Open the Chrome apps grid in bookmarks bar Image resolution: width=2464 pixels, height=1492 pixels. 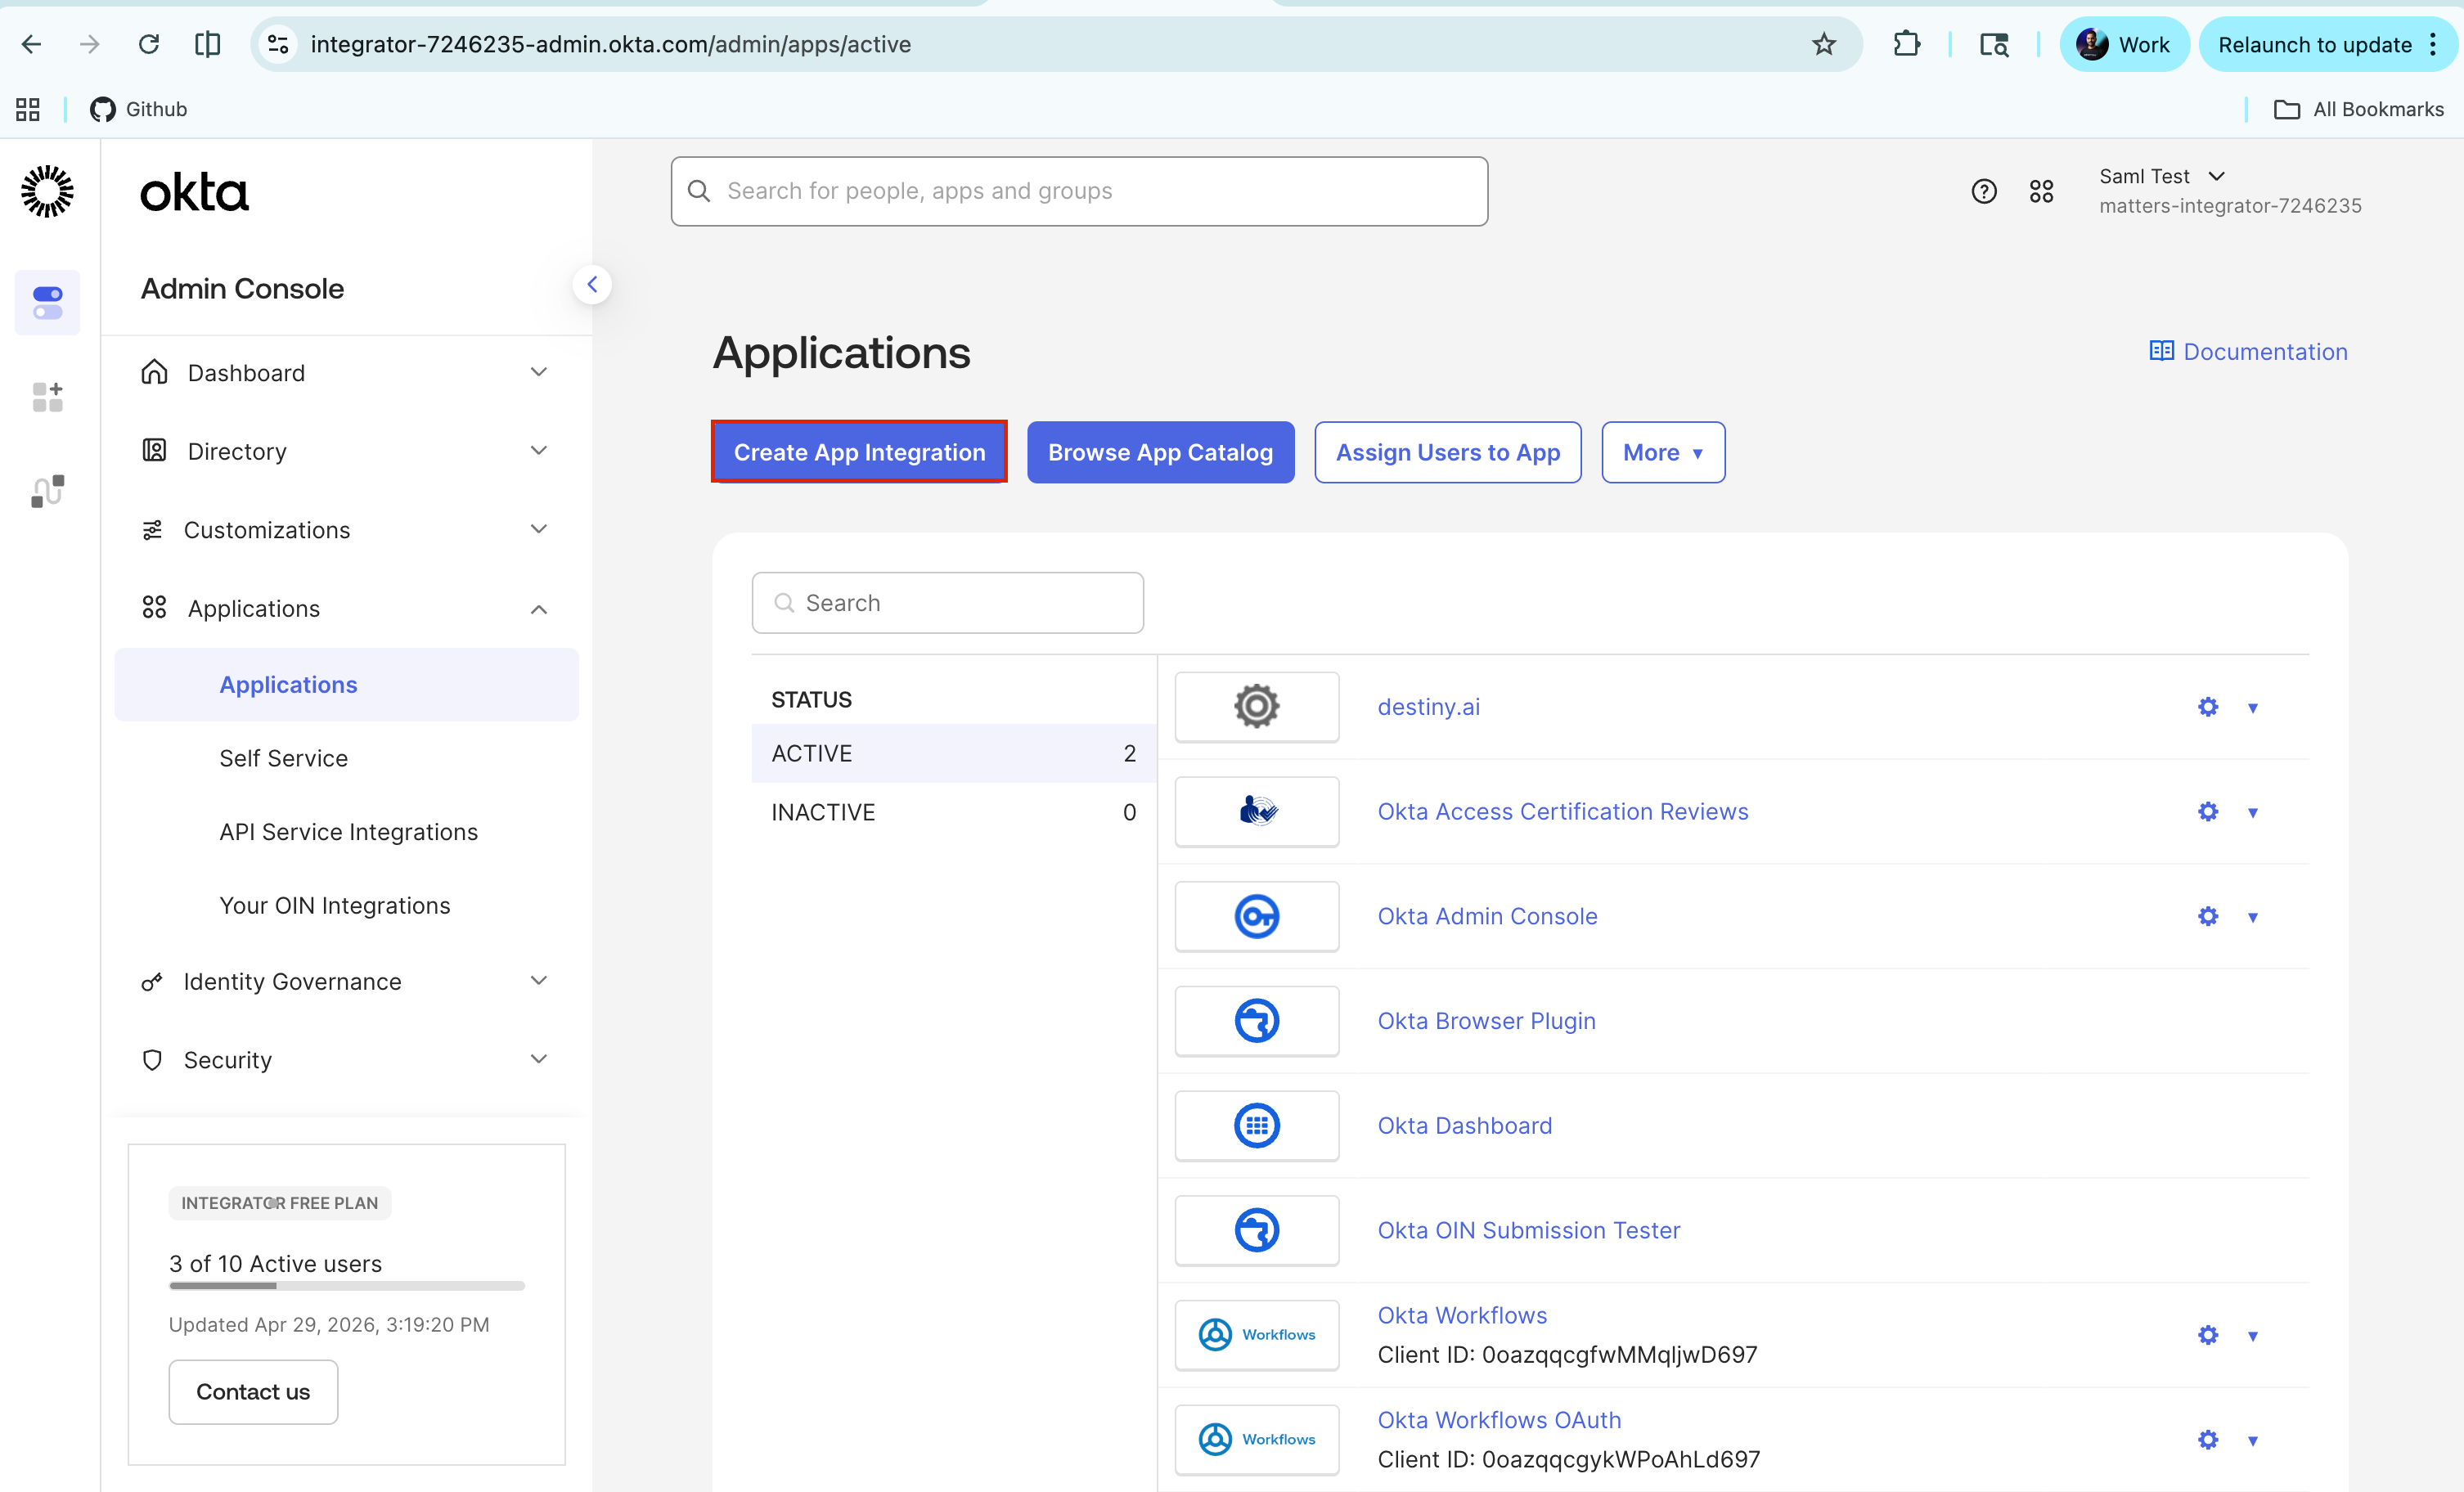coord(28,109)
